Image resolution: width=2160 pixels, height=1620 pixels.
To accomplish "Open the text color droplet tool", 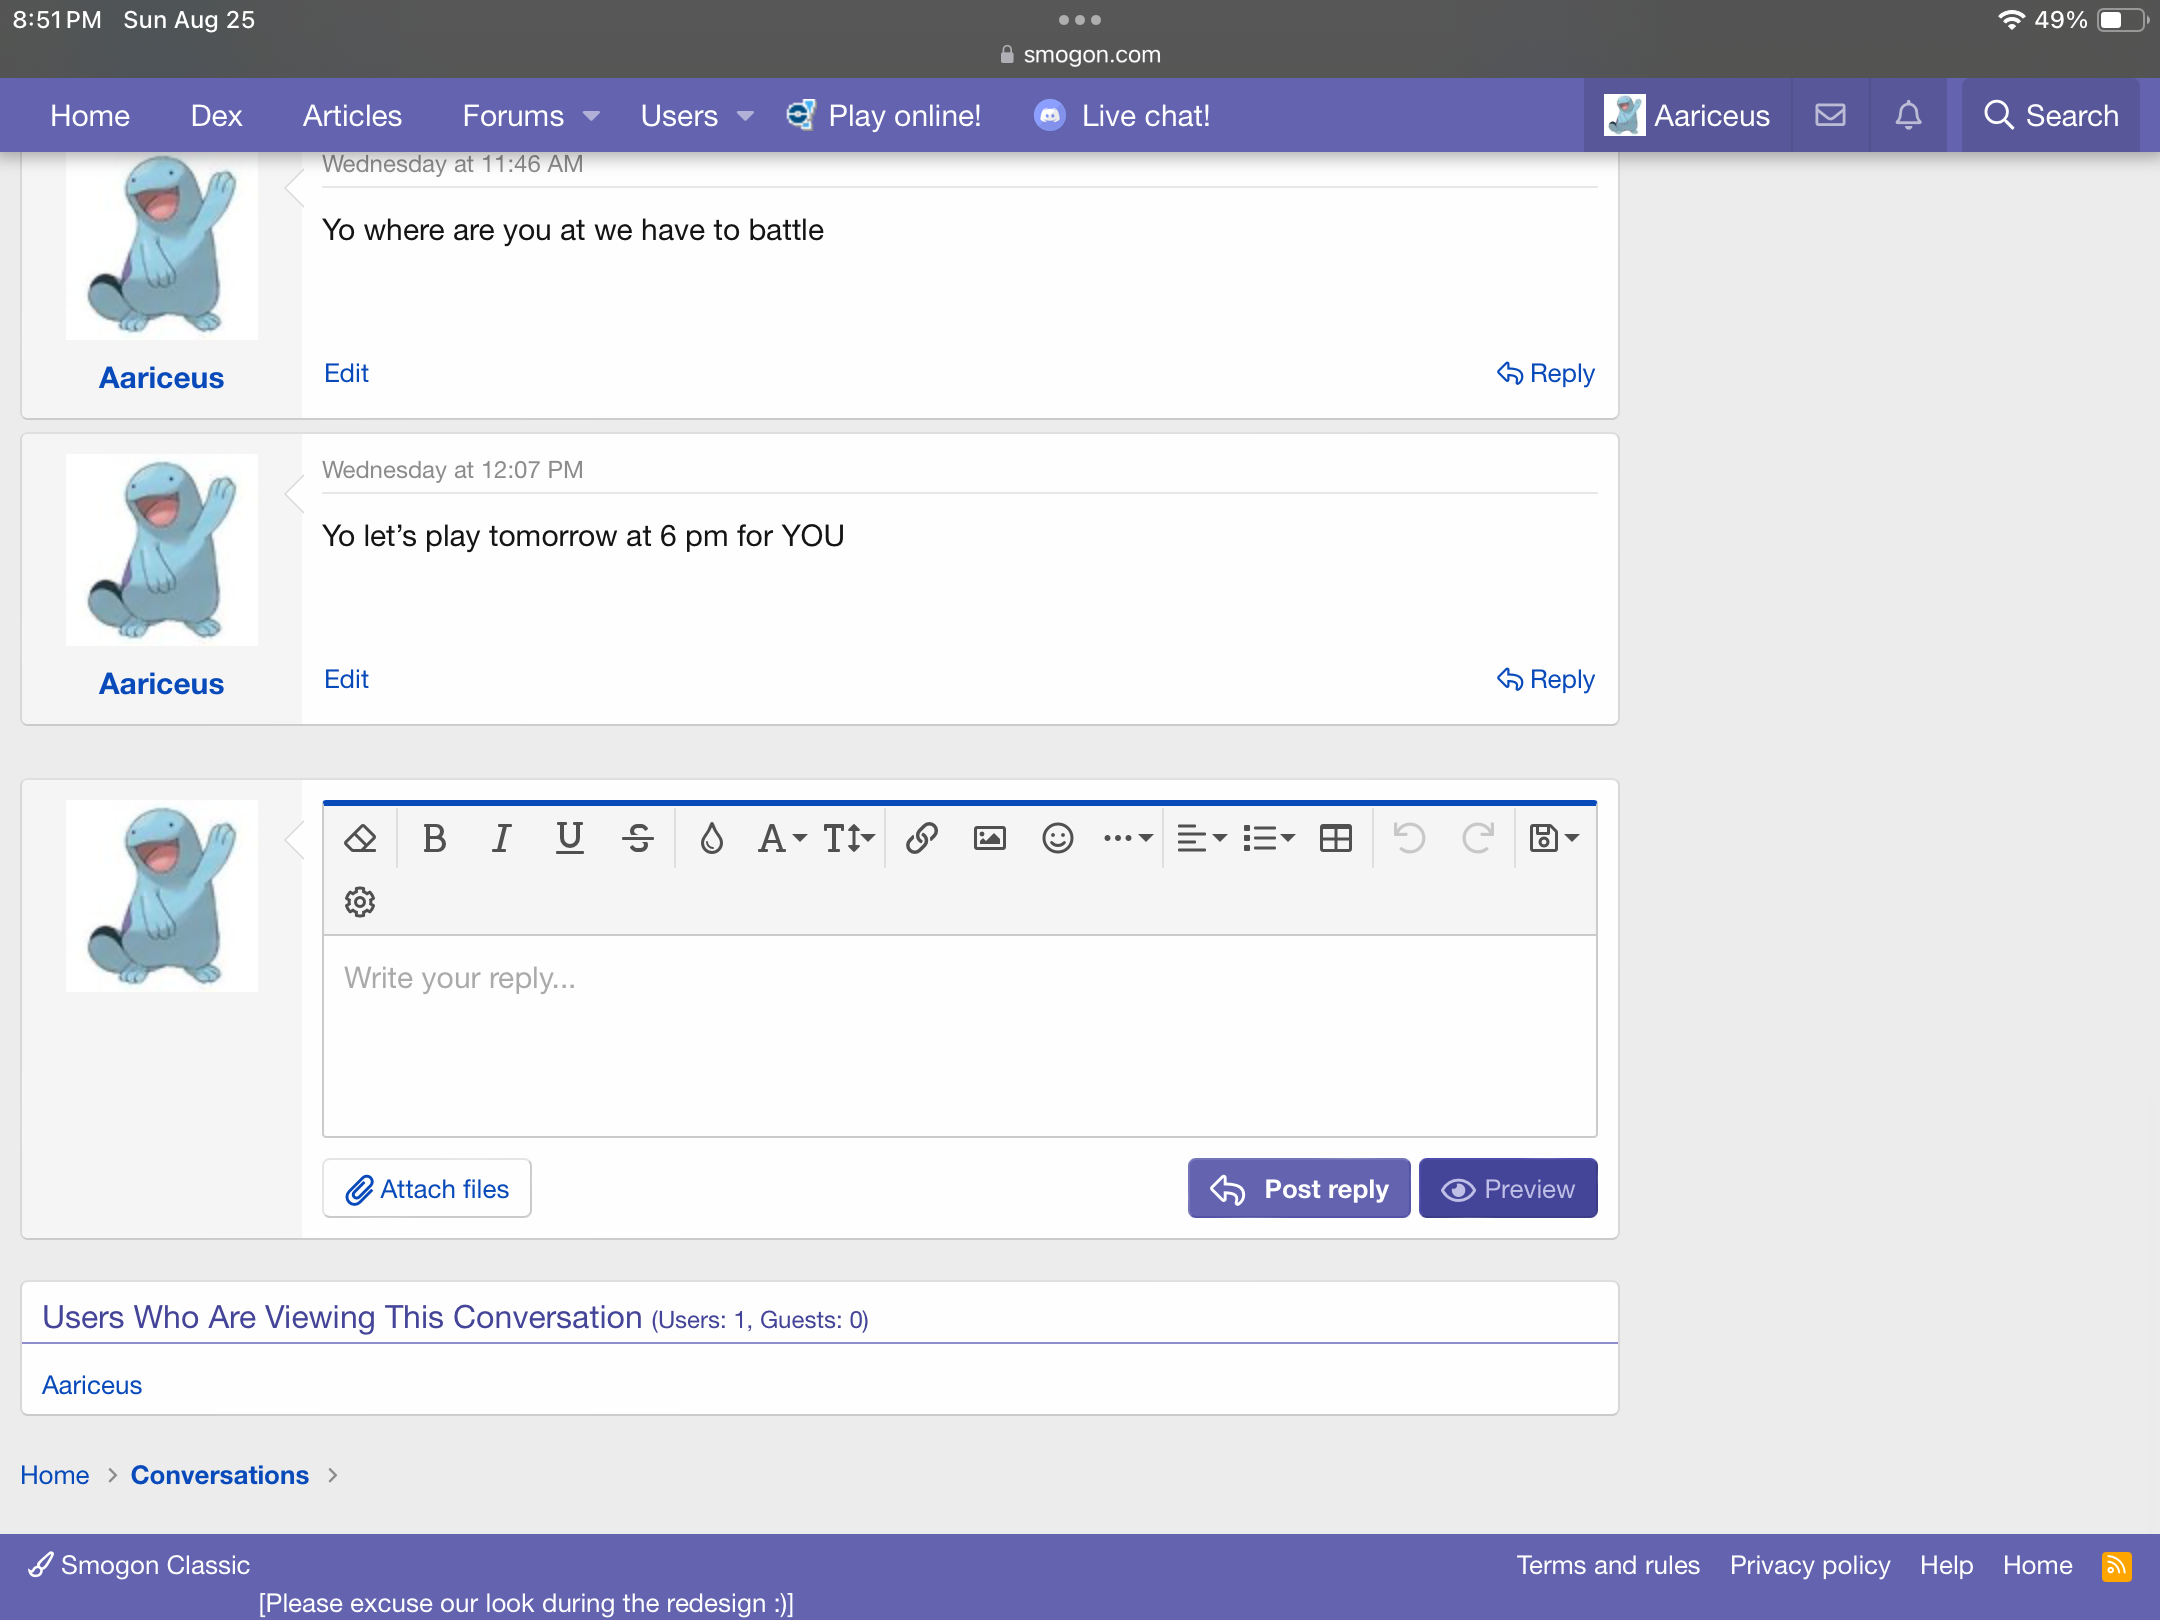I will pyautogui.click(x=711, y=838).
